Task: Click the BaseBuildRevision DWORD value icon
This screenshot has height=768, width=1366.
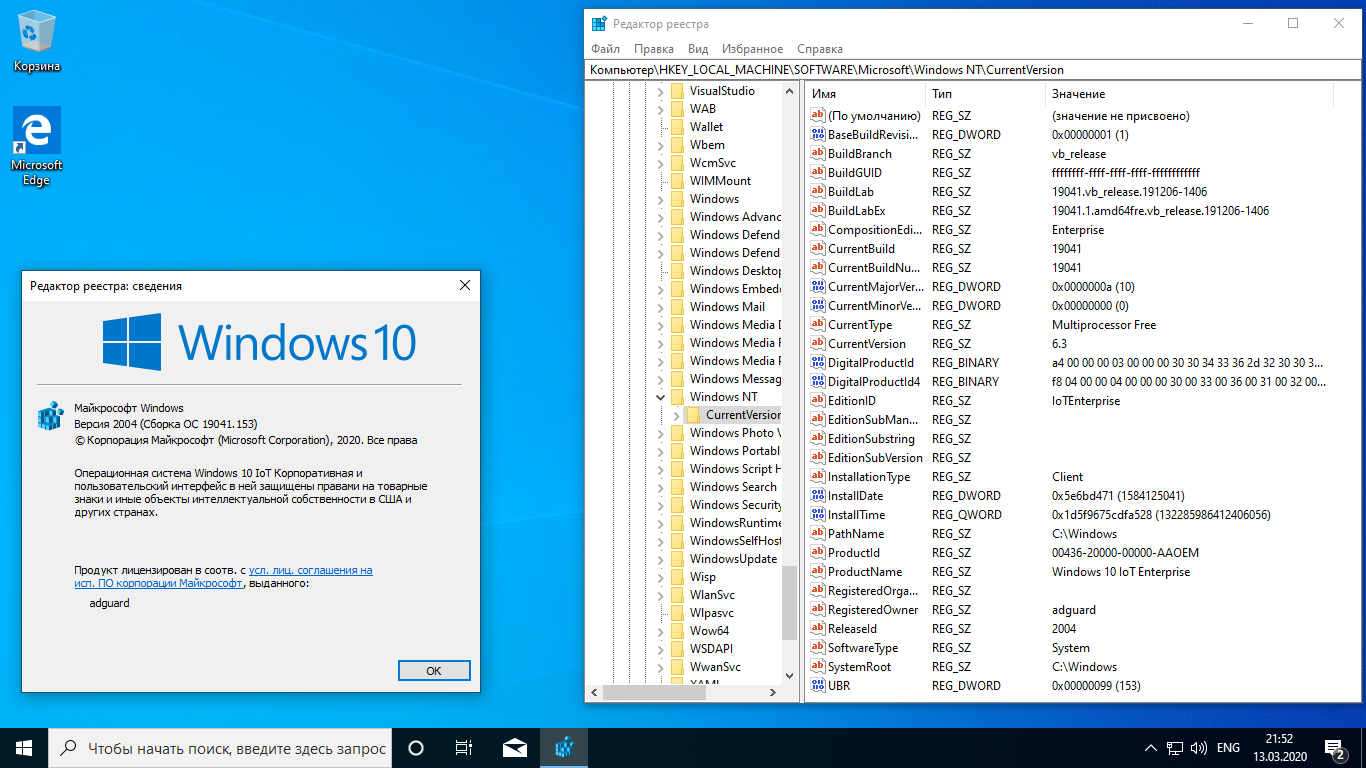Action: point(818,135)
